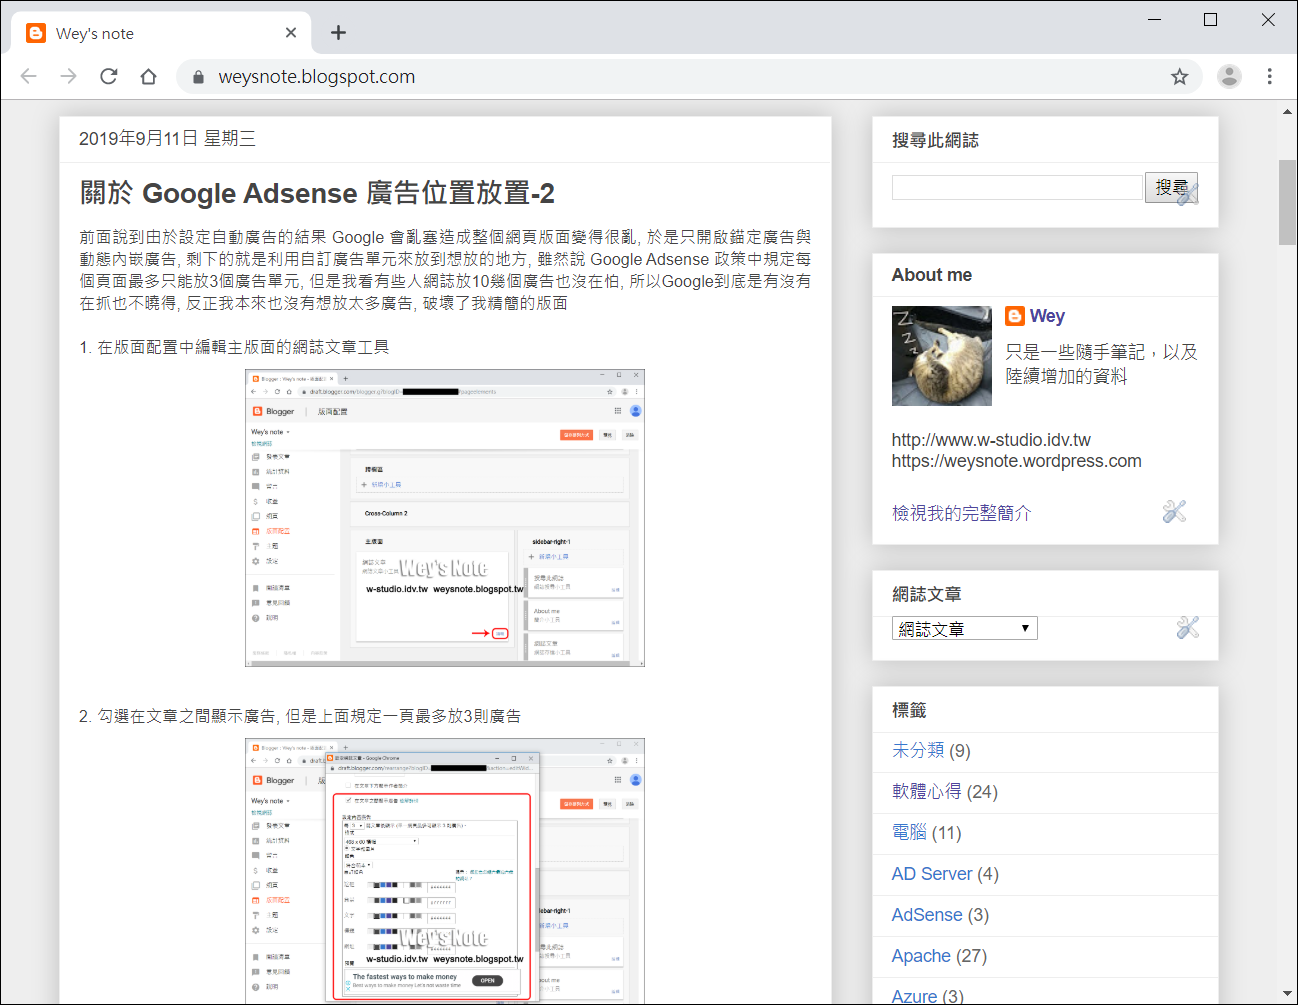
Task: Open the 電腦 label link
Action: pyautogui.click(x=909, y=832)
